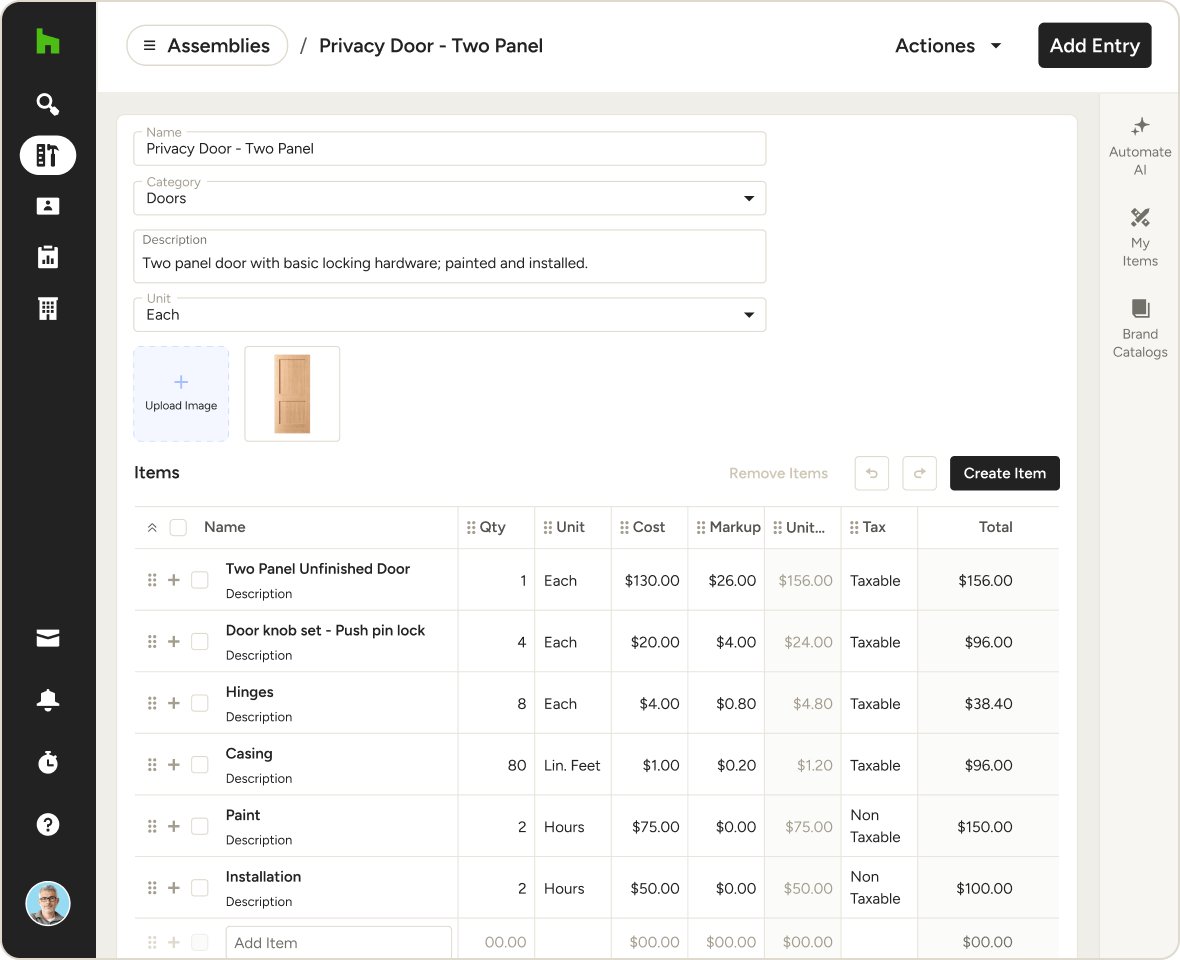This screenshot has height=960, width=1180.
Task: Open the notifications bell icon
Action: [47, 701]
